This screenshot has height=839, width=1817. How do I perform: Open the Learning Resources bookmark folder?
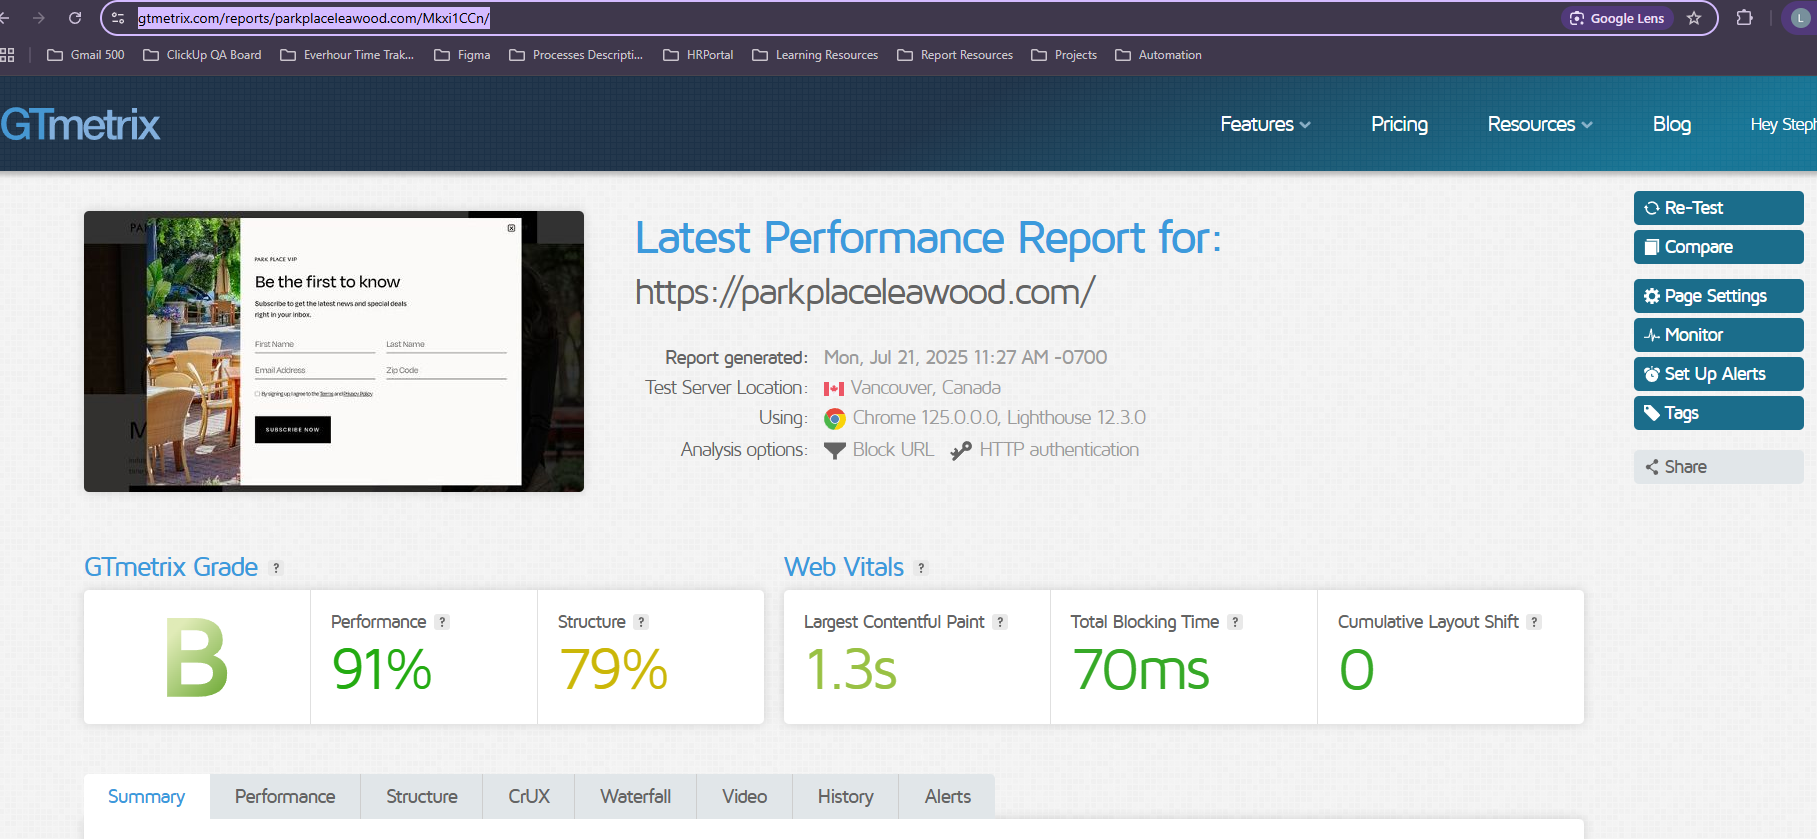coord(815,55)
